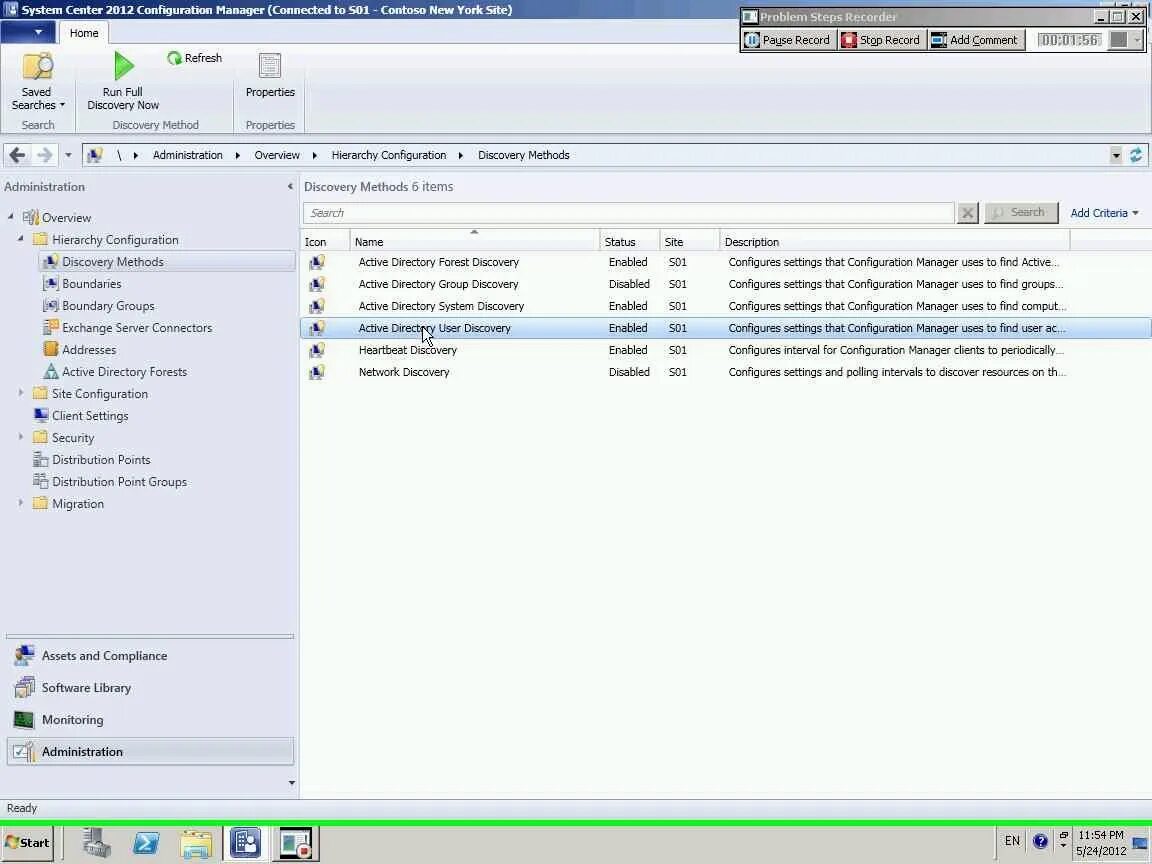Click Heartbeat Discovery row icon
Viewport: 1152px width, 864px height.
(317, 350)
